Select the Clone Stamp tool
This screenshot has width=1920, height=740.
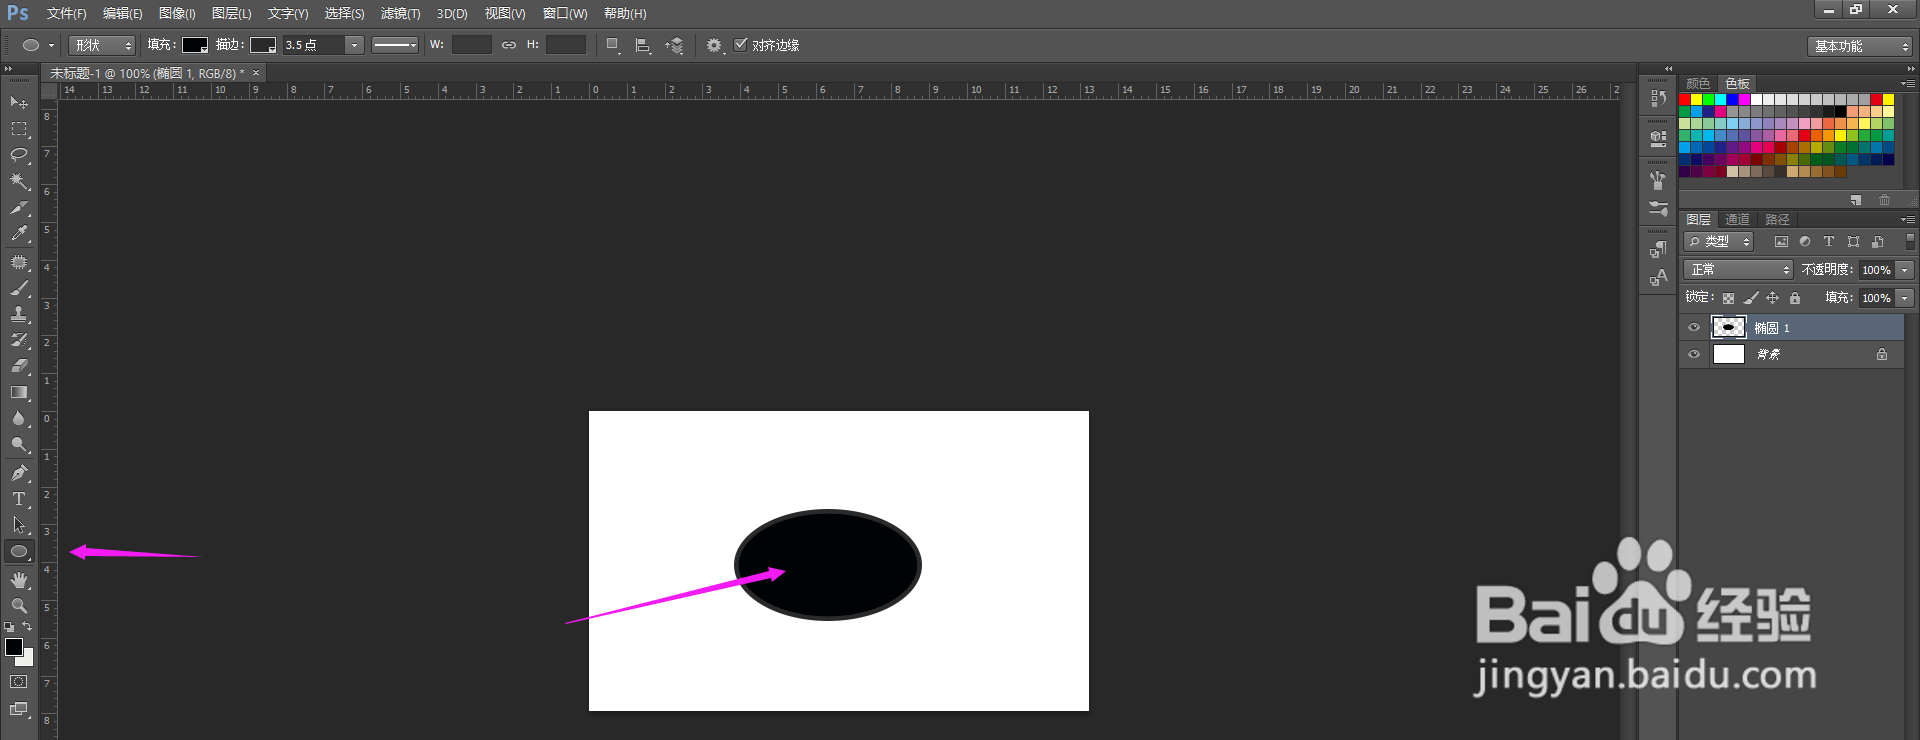tap(19, 314)
